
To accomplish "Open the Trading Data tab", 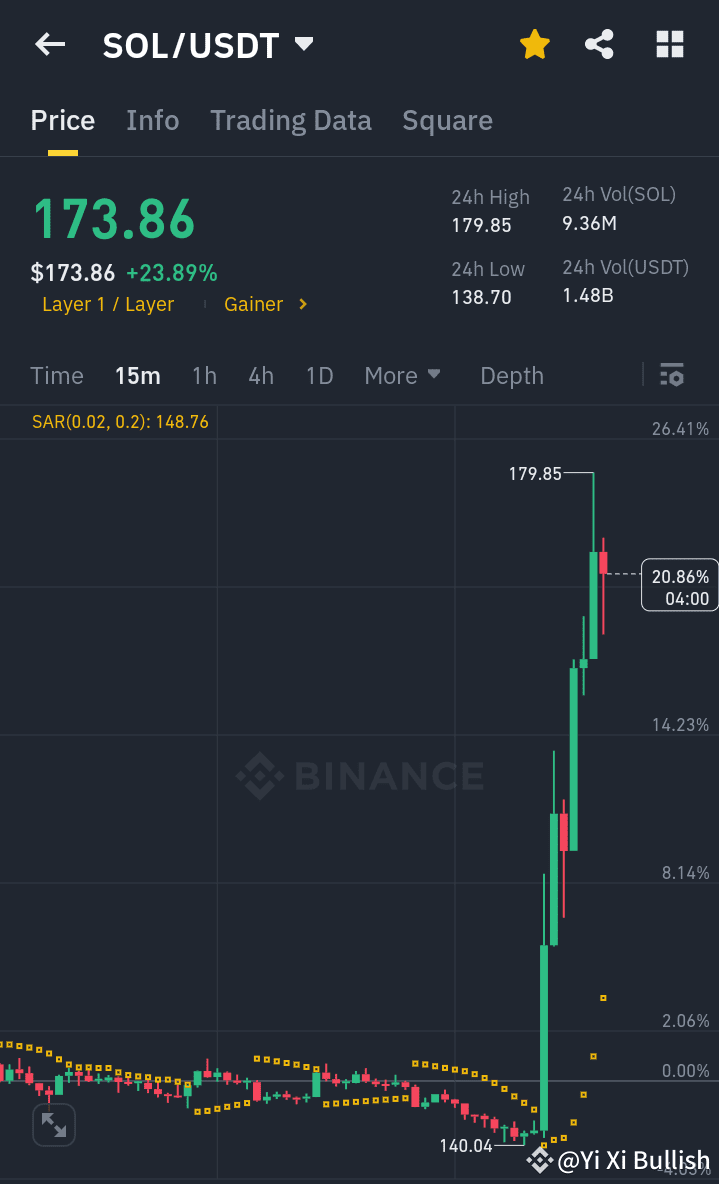I will 290,120.
